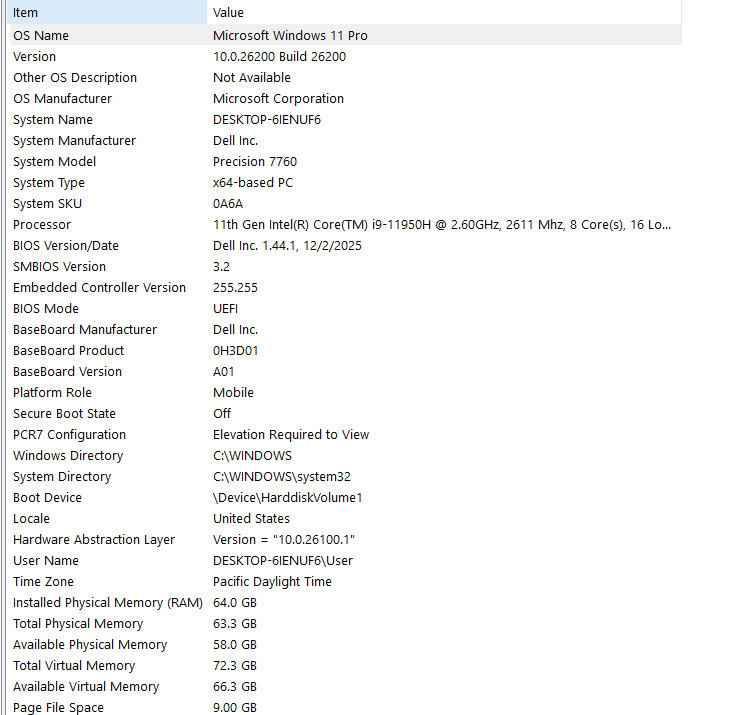Select the value Microsoft Windows 11 Pro
Image resolution: width=751 pixels, height=715 pixels.
290,35
